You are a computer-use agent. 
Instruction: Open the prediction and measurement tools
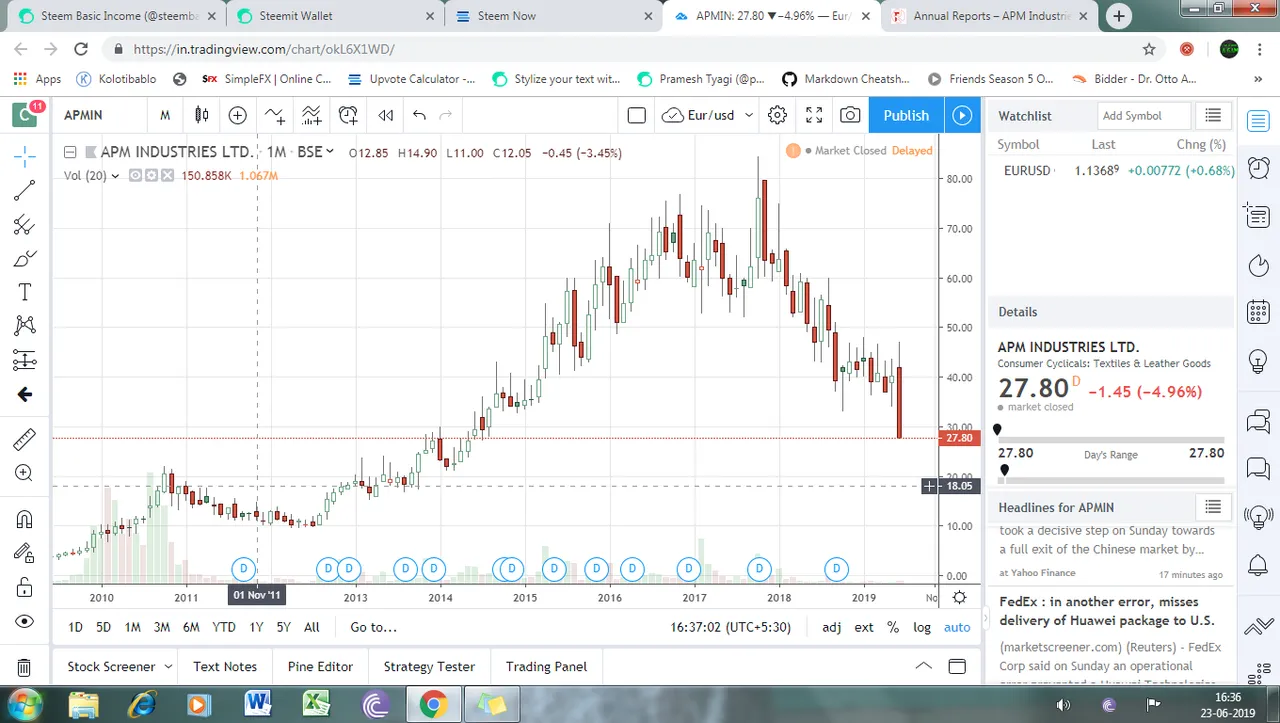tap(25, 360)
